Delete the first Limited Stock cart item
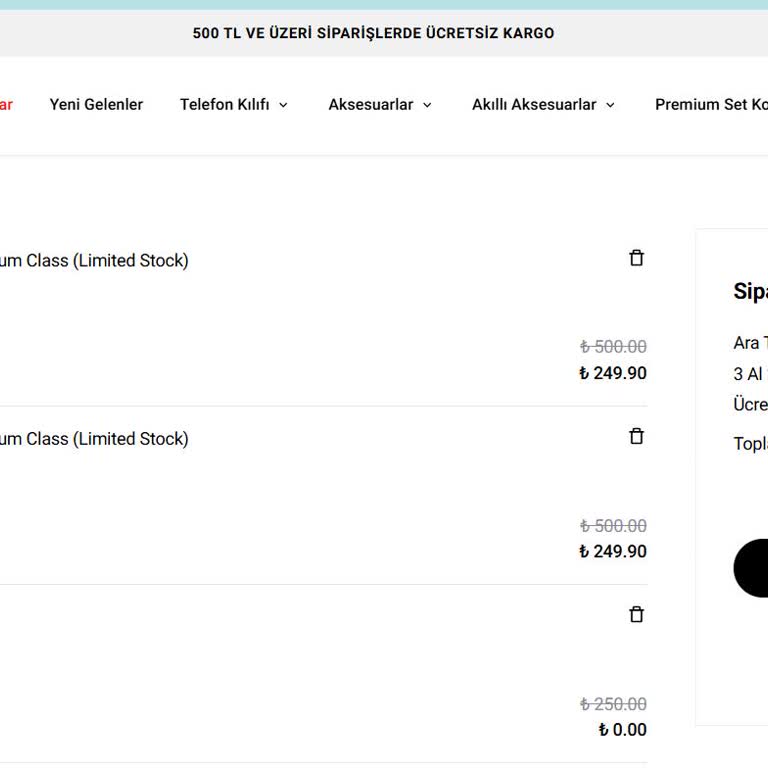The height and width of the screenshot is (768, 768). (636, 258)
